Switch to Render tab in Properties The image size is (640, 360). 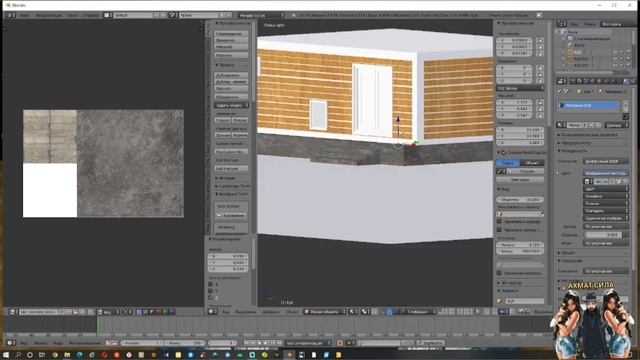pos(573,81)
